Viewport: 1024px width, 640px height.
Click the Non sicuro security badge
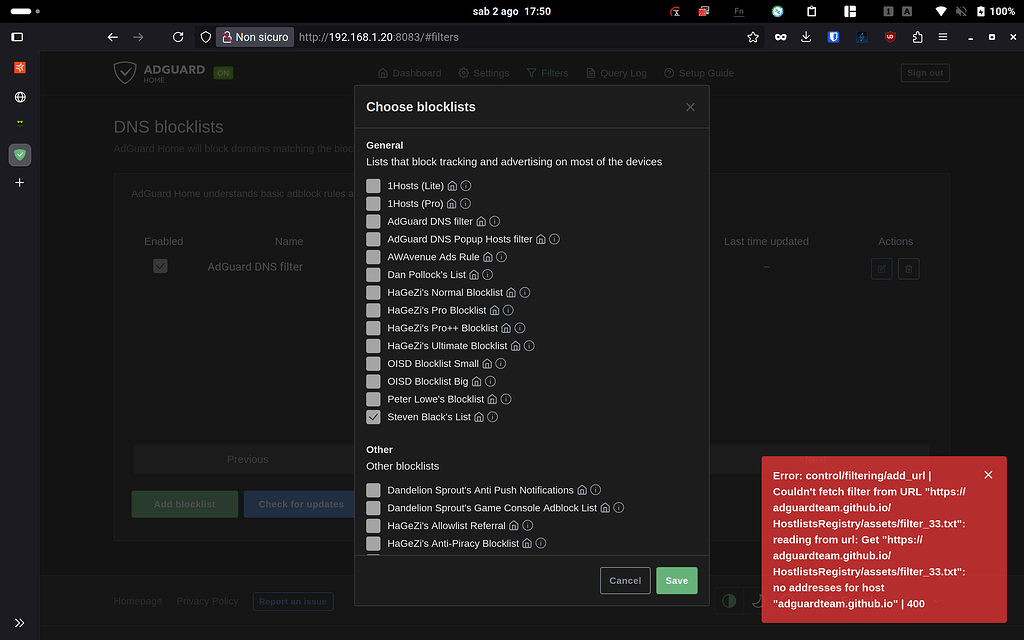(255, 37)
